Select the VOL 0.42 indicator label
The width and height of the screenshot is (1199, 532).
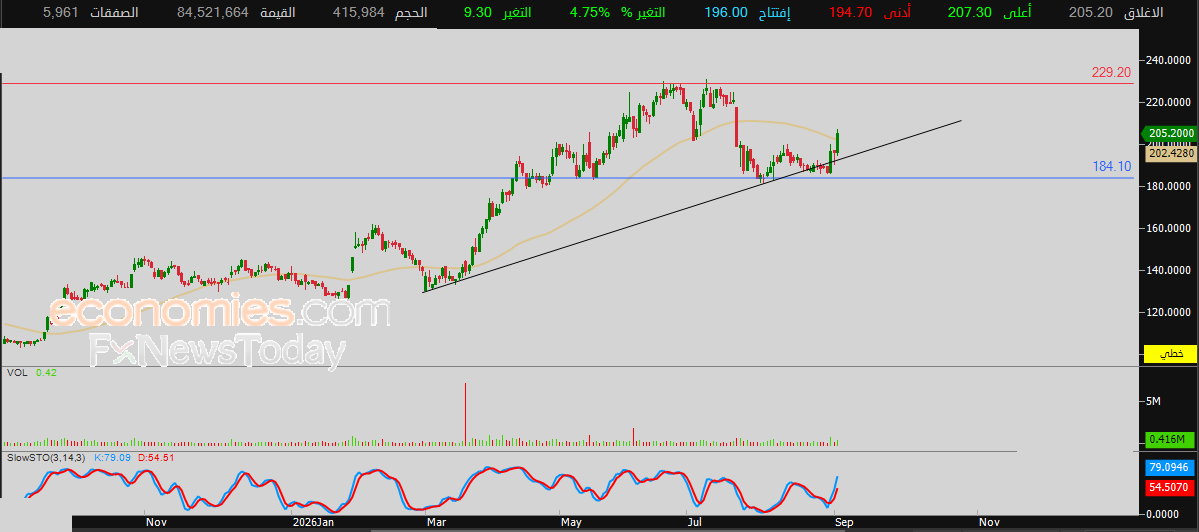31,372
